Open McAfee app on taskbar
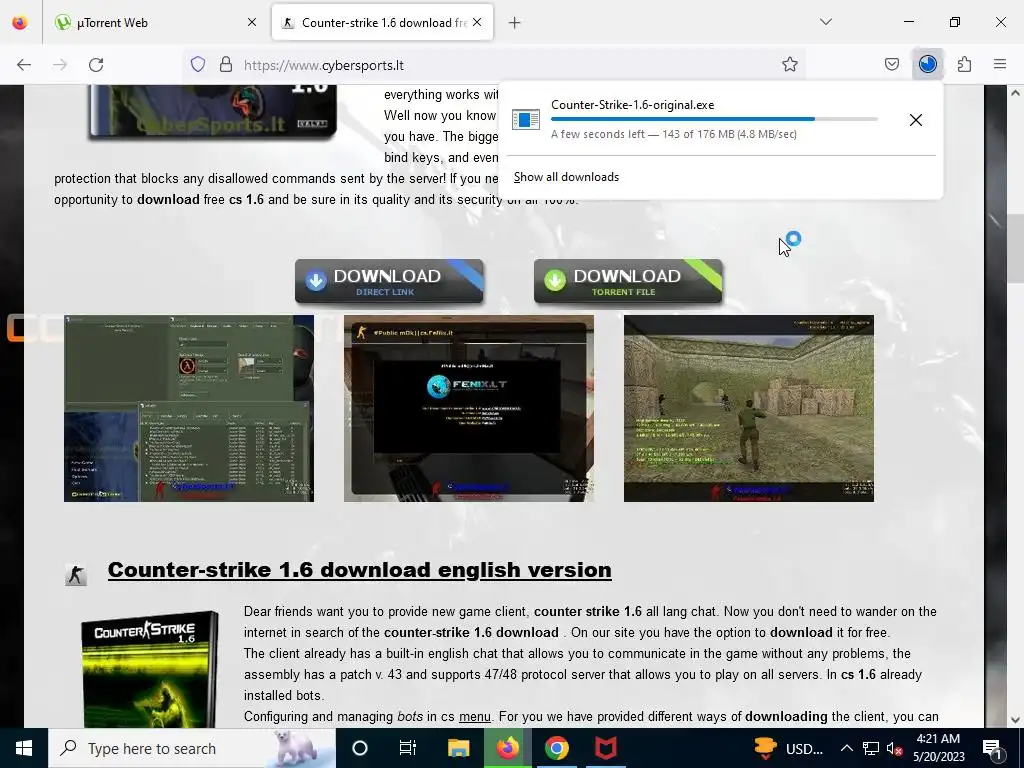Screen dimensions: 1024x768 (x=605, y=748)
